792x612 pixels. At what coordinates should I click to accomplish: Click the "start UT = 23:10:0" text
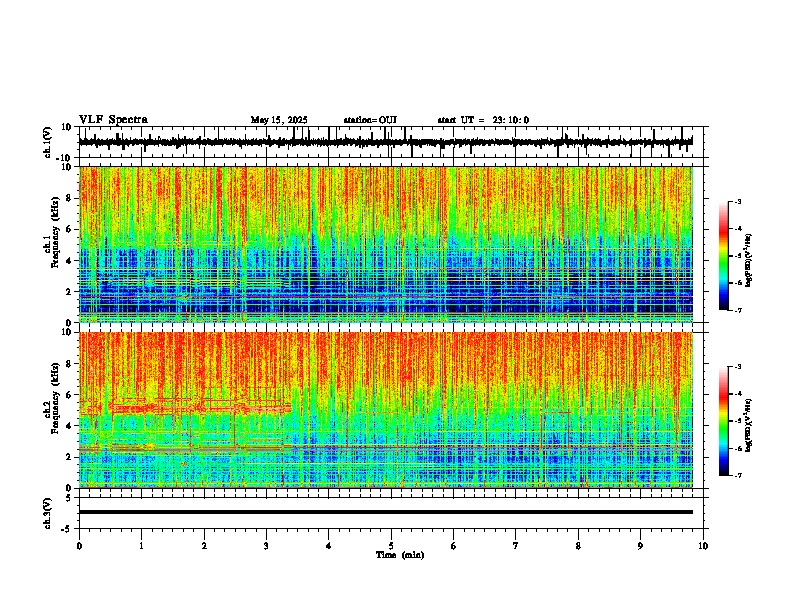point(483,120)
